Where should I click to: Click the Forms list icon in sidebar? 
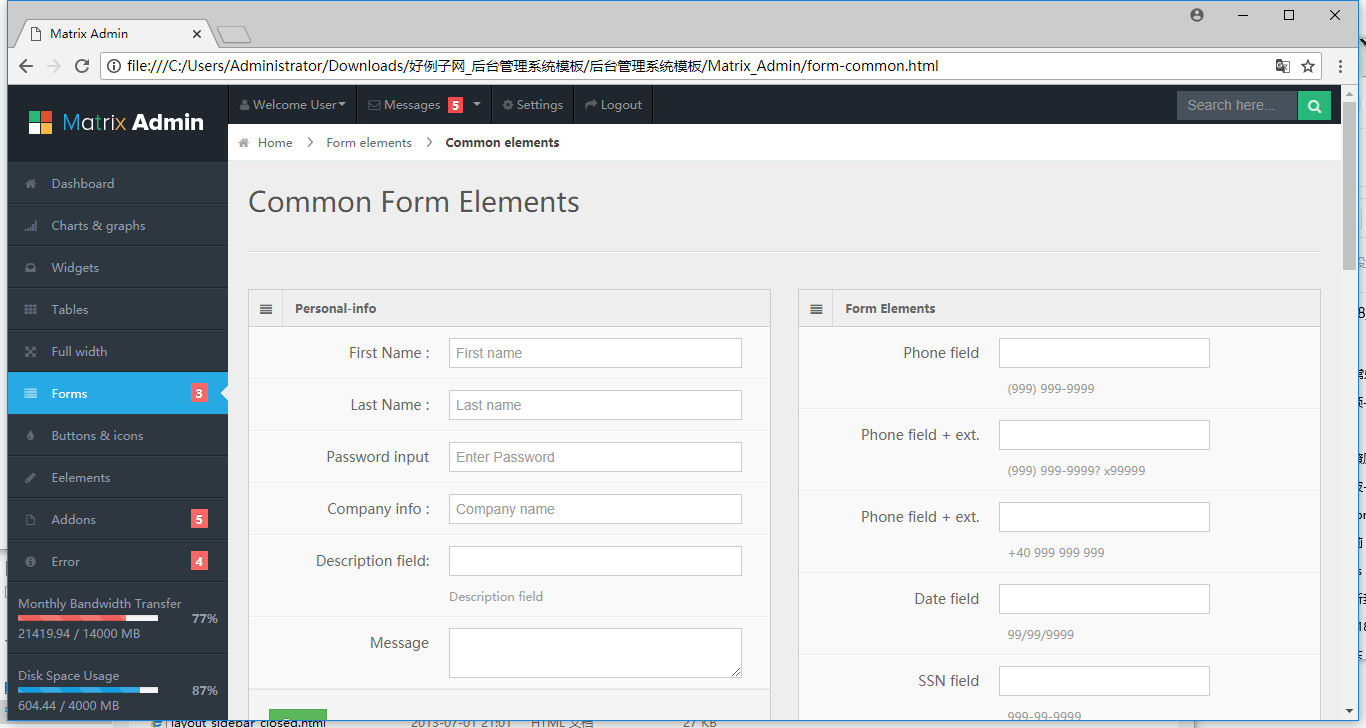[x=30, y=394]
